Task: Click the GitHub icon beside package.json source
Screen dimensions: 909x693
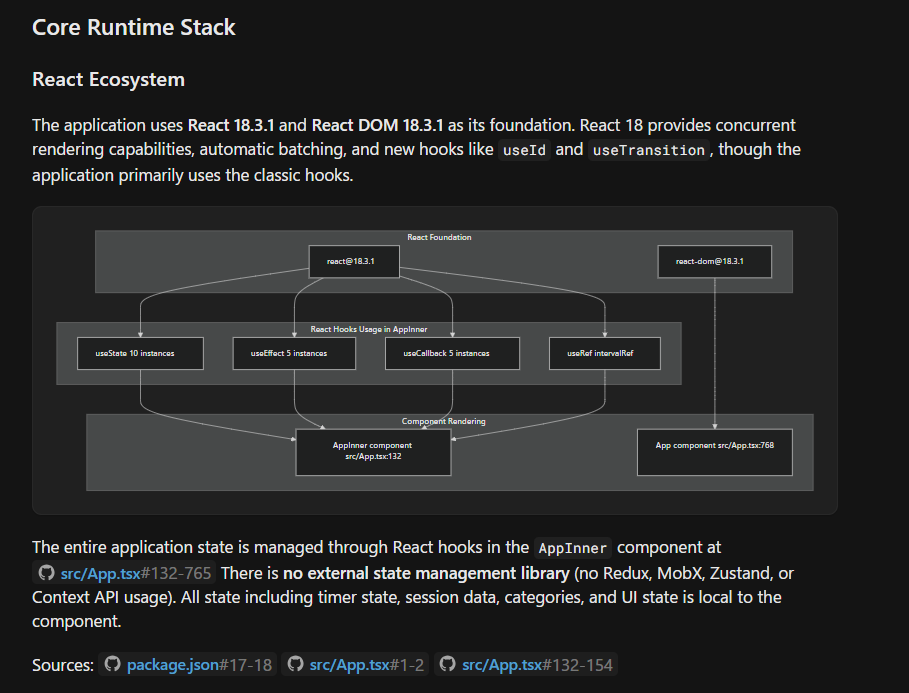Action: (112, 665)
